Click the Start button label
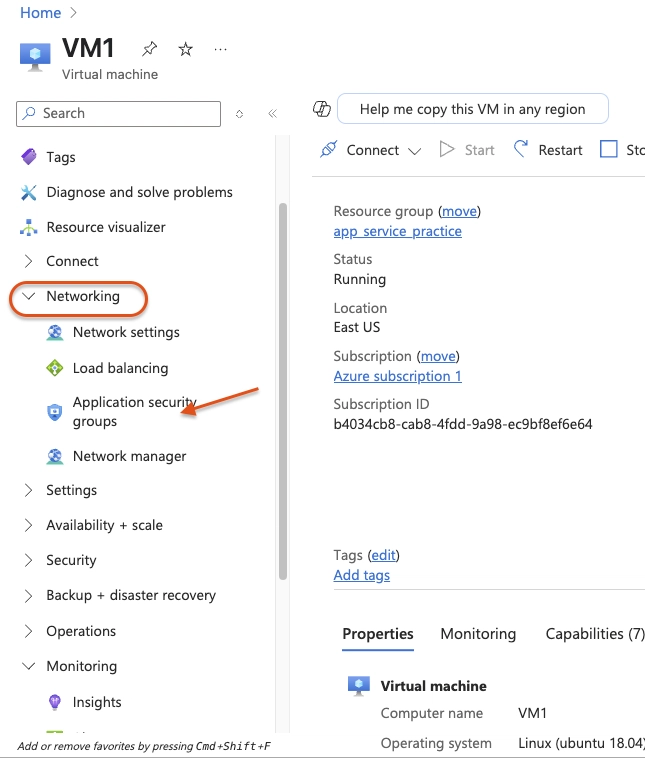Viewport: 645px width, 758px height. (480, 150)
